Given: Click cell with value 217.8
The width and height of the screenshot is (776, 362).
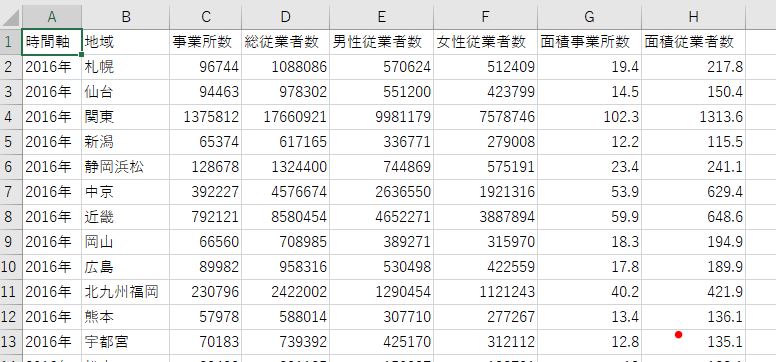Looking at the screenshot, I should click(693, 67).
